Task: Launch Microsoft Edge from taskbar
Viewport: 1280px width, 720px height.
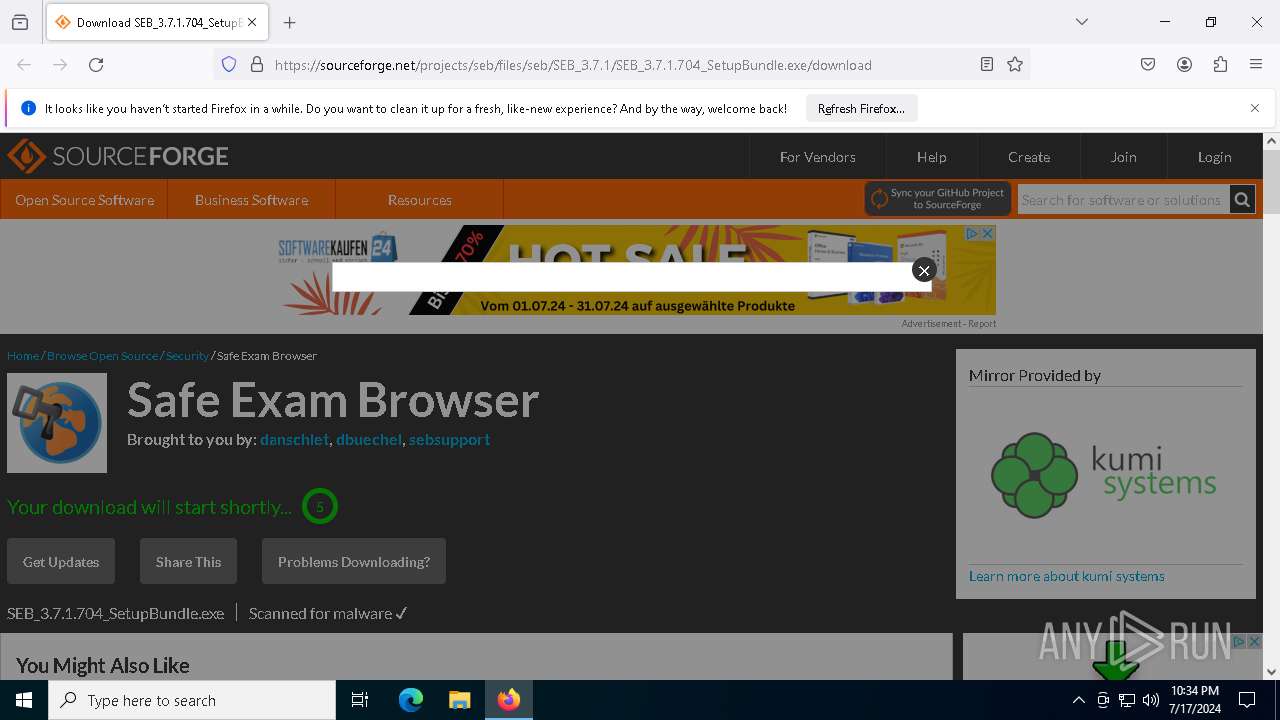Action: pos(411,700)
